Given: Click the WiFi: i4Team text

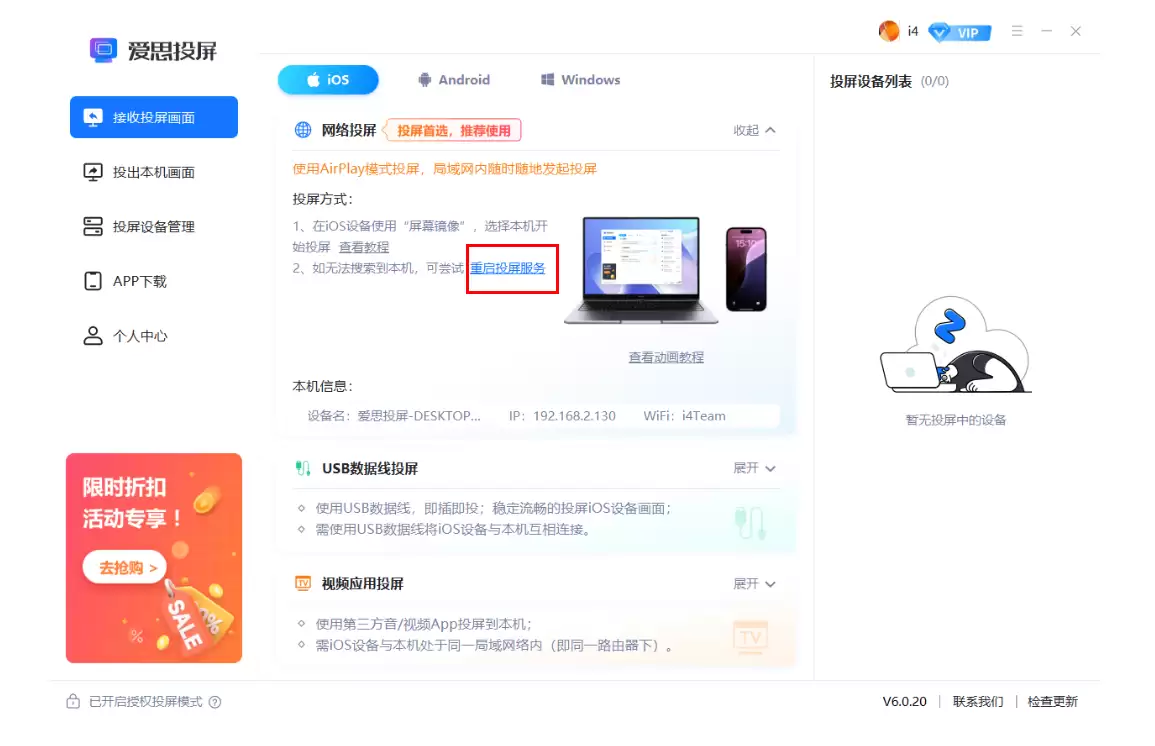Looking at the screenshot, I should [x=684, y=416].
